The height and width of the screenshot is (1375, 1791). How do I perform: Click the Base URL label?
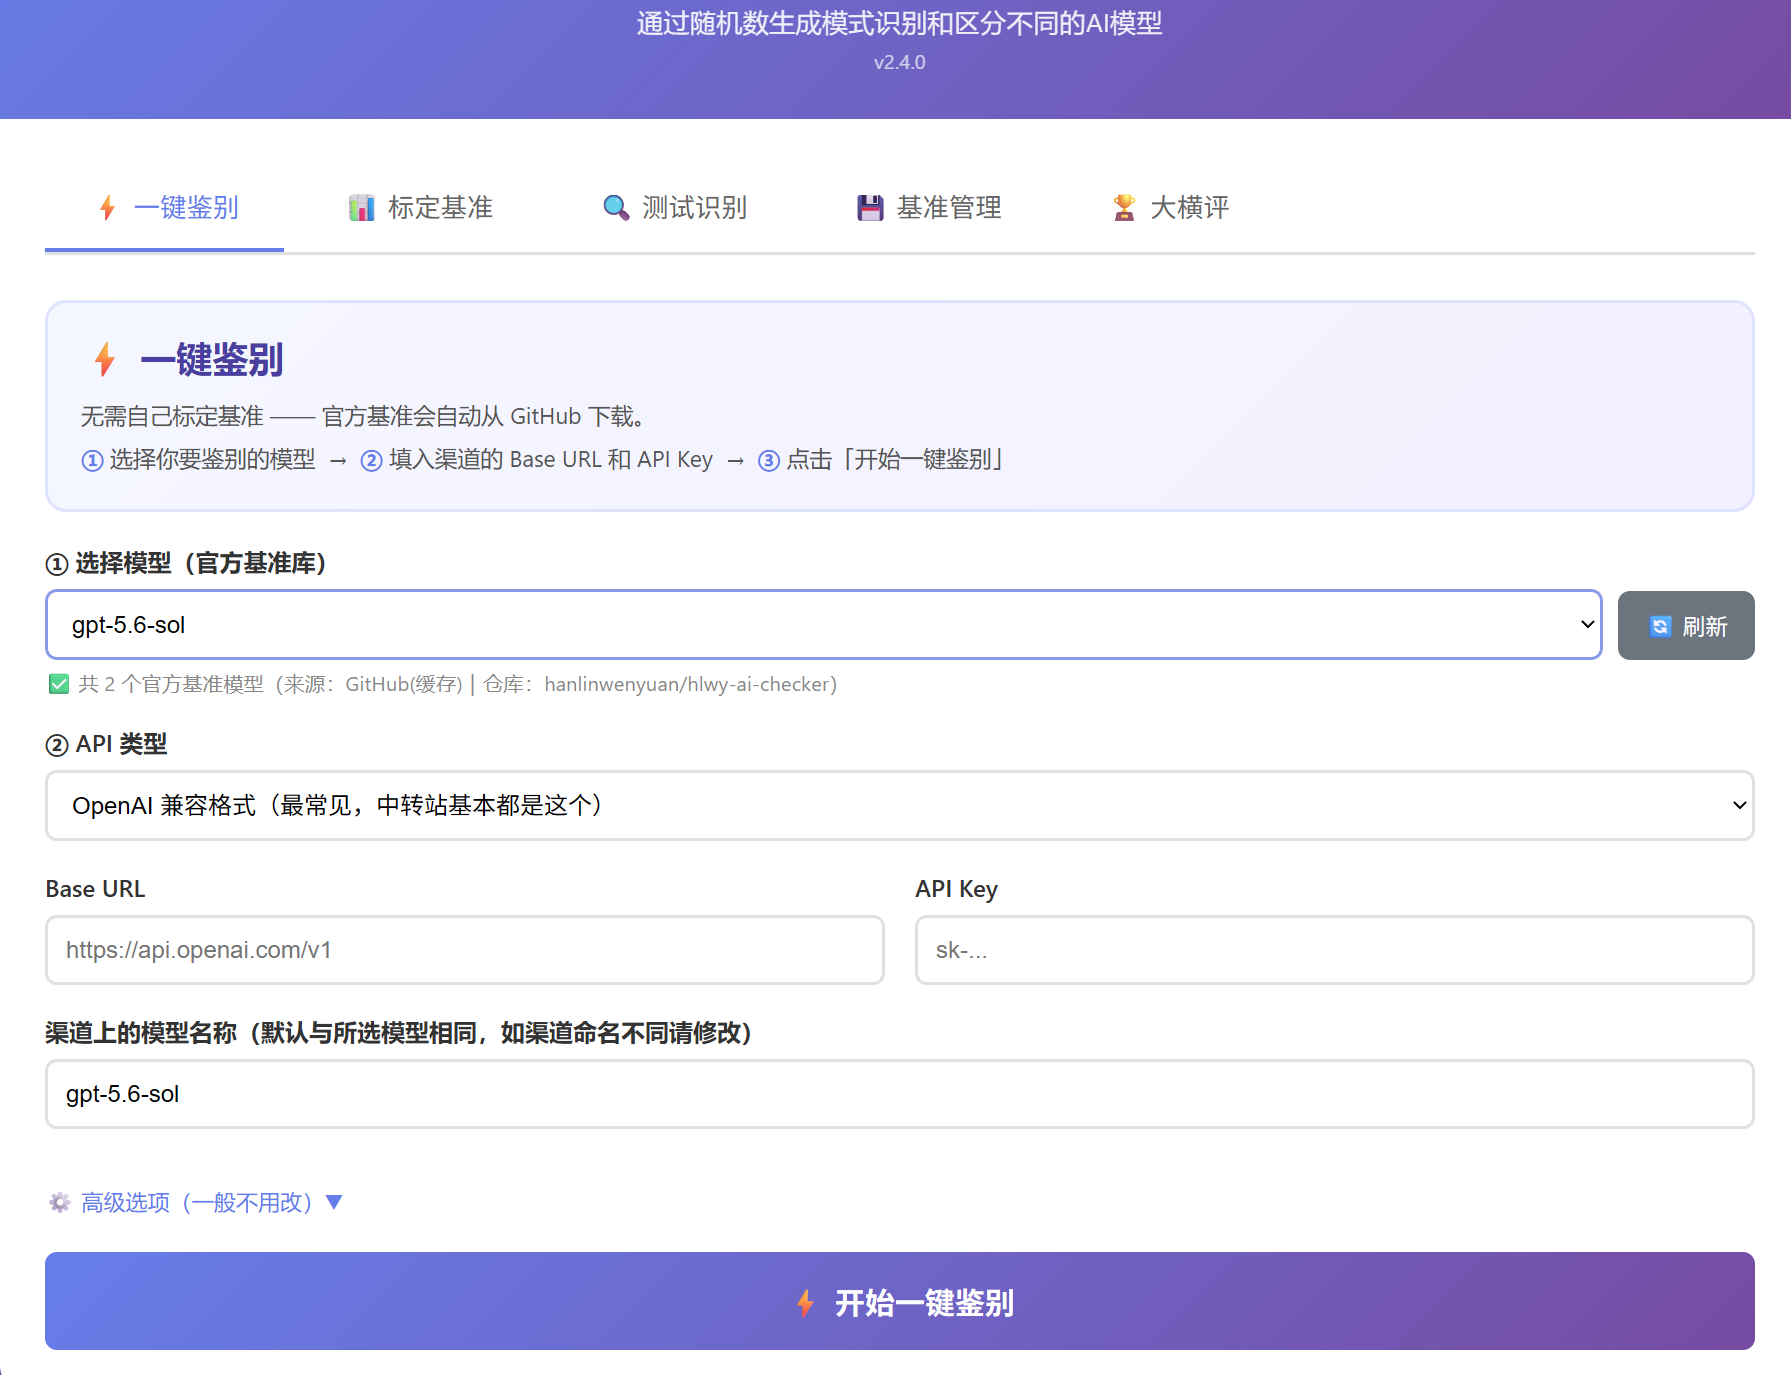coord(95,889)
